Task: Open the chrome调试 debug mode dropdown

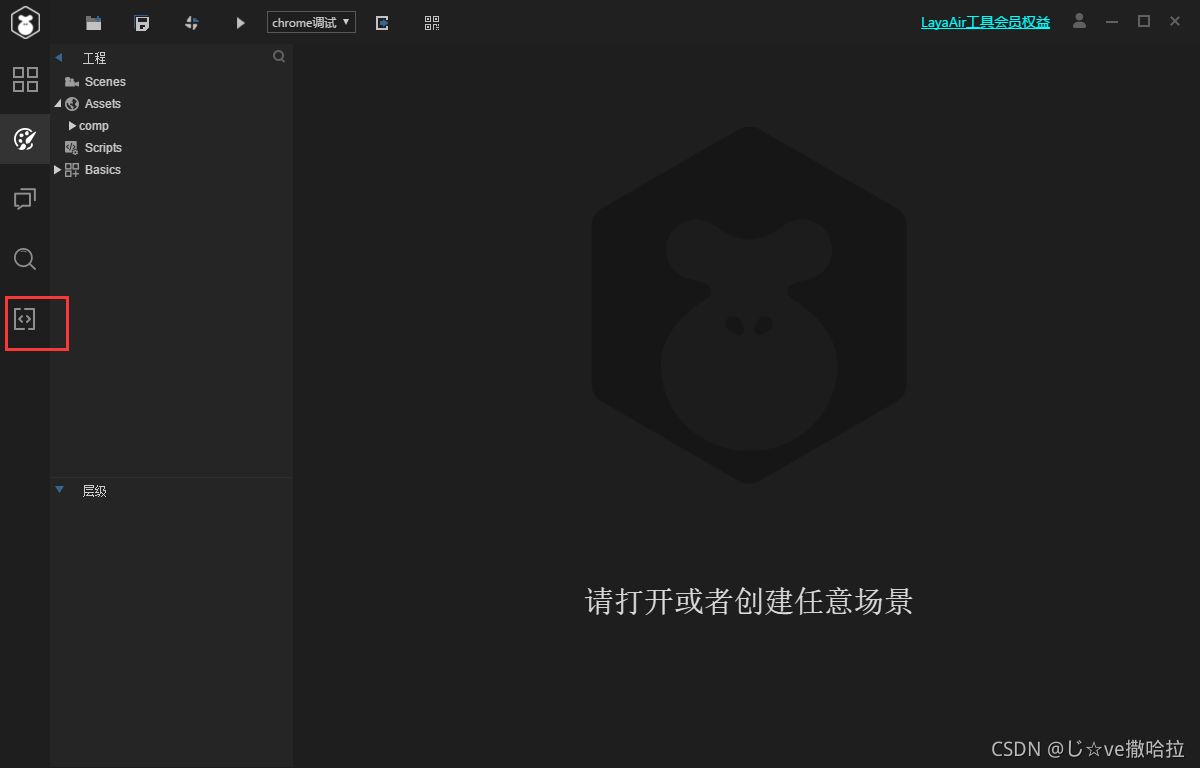Action: [x=311, y=22]
